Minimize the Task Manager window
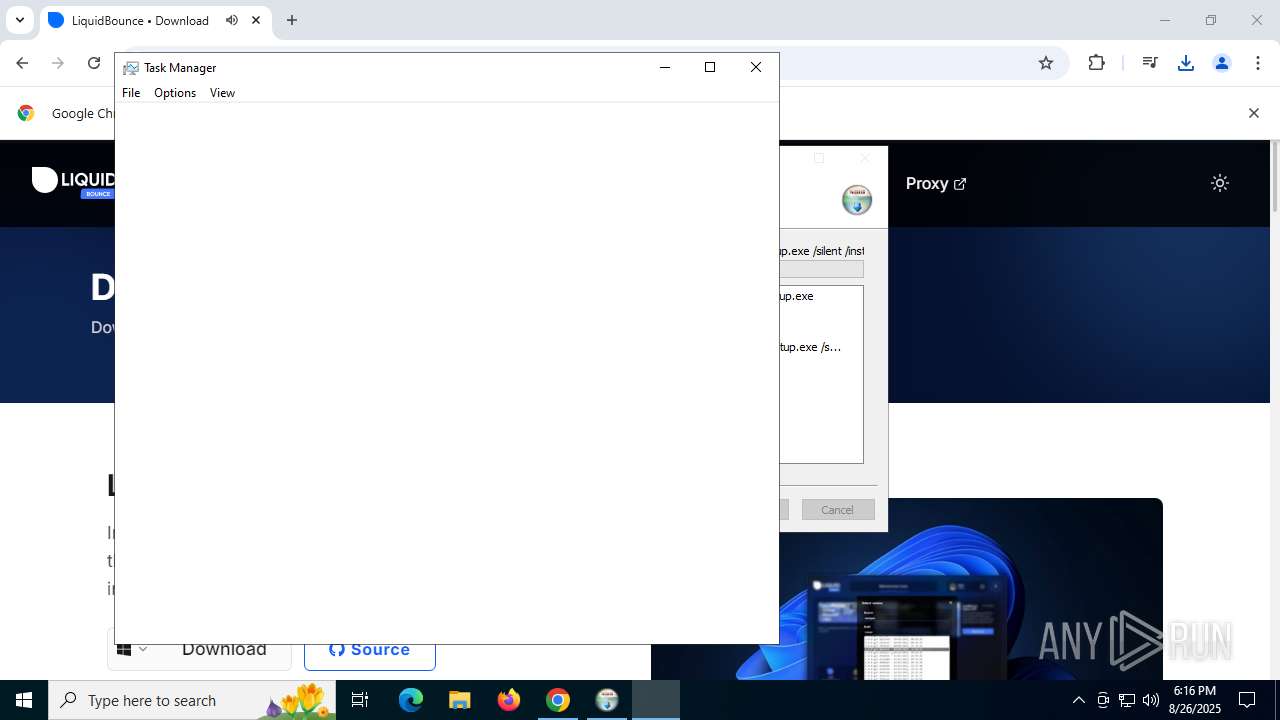 pos(665,67)
